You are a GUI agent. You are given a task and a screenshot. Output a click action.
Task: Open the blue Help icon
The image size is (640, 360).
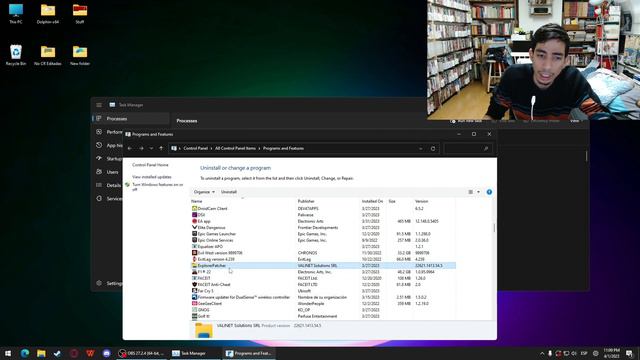tap(489, 192)
